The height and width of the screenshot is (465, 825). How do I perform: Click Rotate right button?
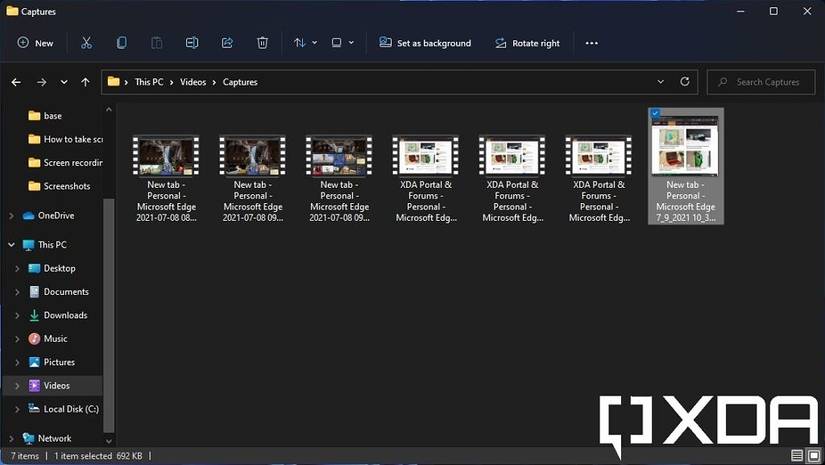(527, 43)
